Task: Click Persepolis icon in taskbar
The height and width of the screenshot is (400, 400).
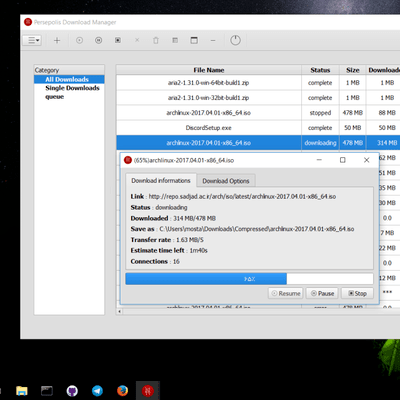Action: tap(148, 391)
